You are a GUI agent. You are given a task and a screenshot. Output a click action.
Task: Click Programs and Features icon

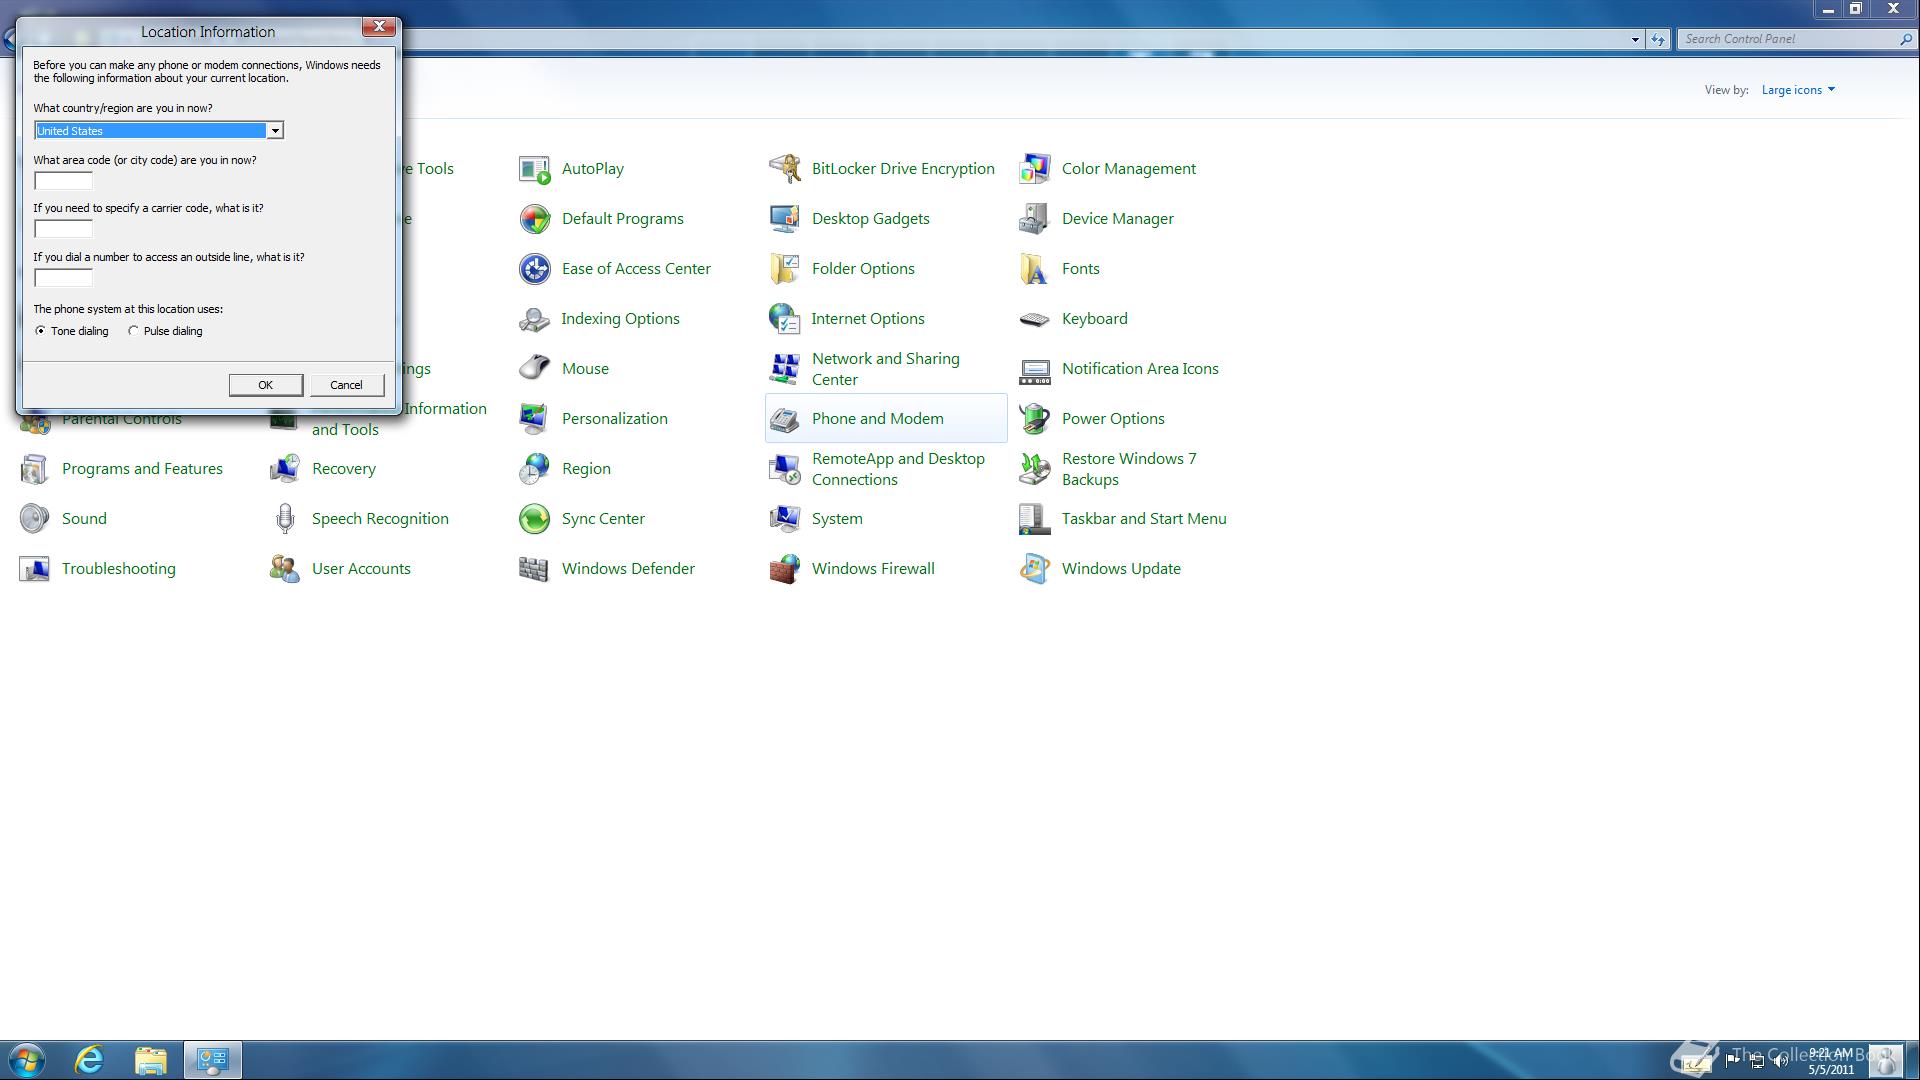tap(34, 469)
